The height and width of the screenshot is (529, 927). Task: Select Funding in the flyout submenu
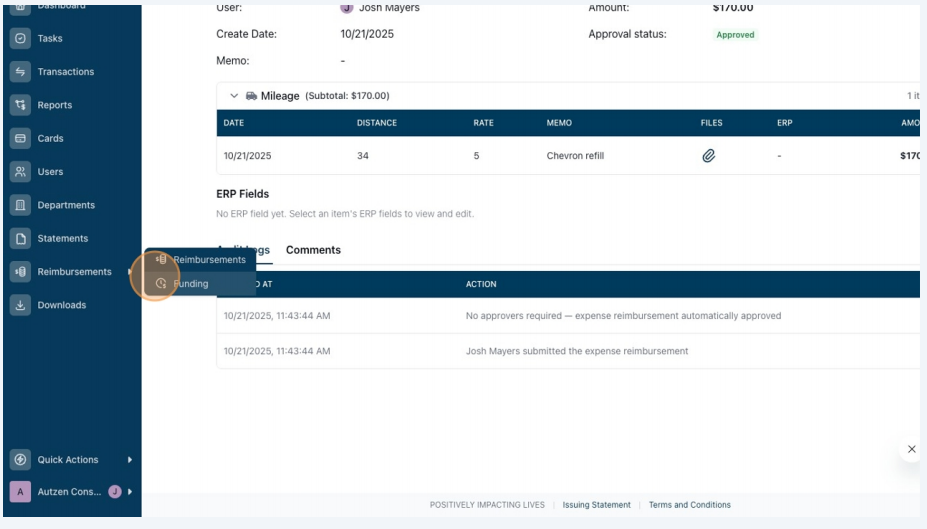point(200,284)
